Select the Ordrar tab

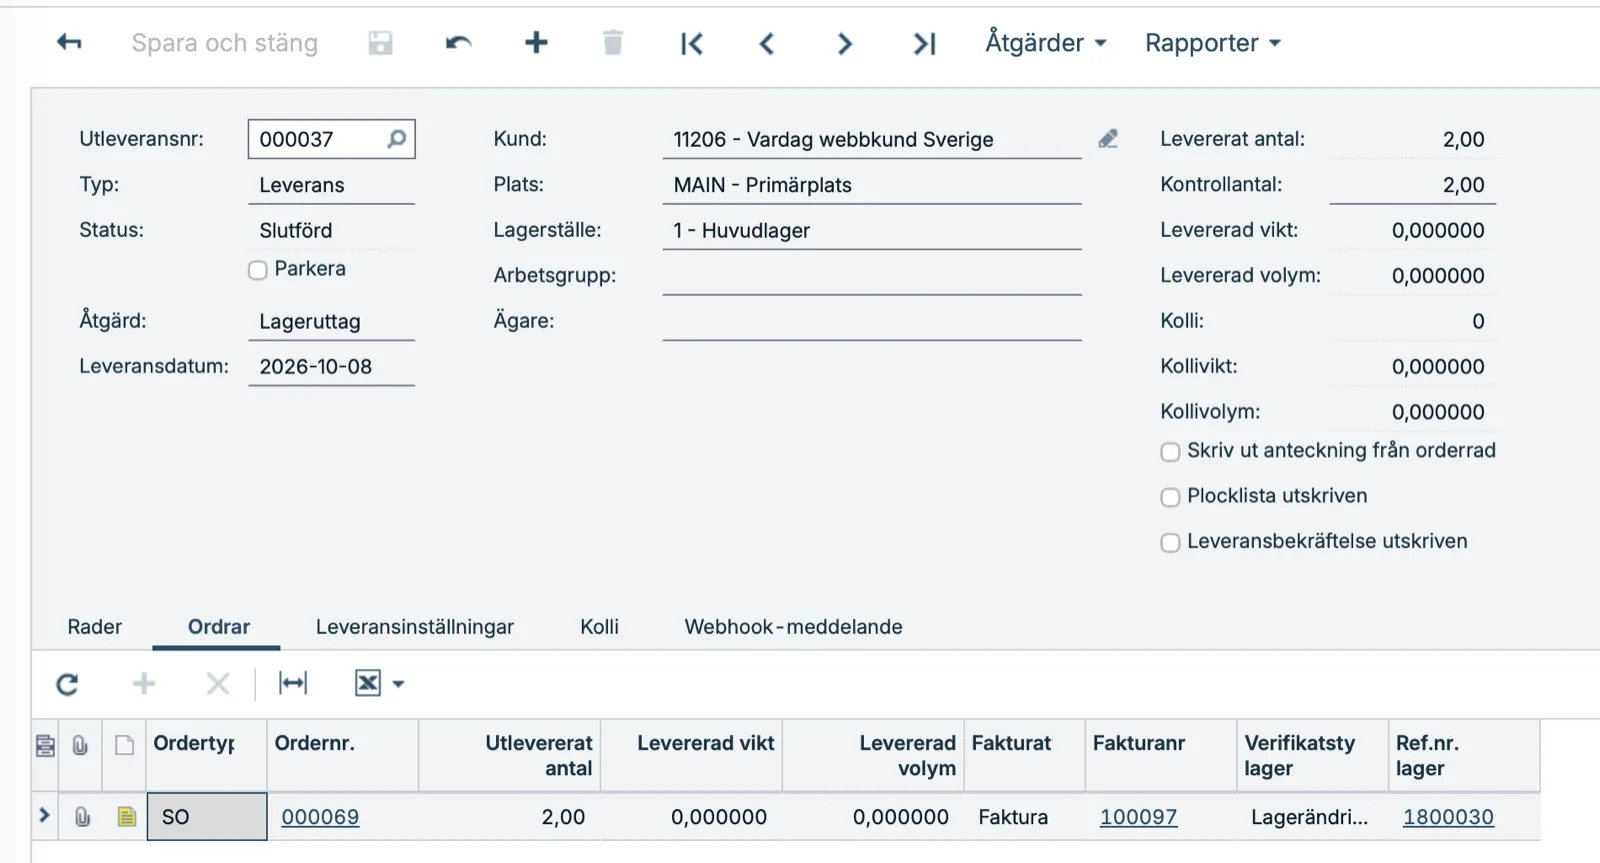point(219,627)
